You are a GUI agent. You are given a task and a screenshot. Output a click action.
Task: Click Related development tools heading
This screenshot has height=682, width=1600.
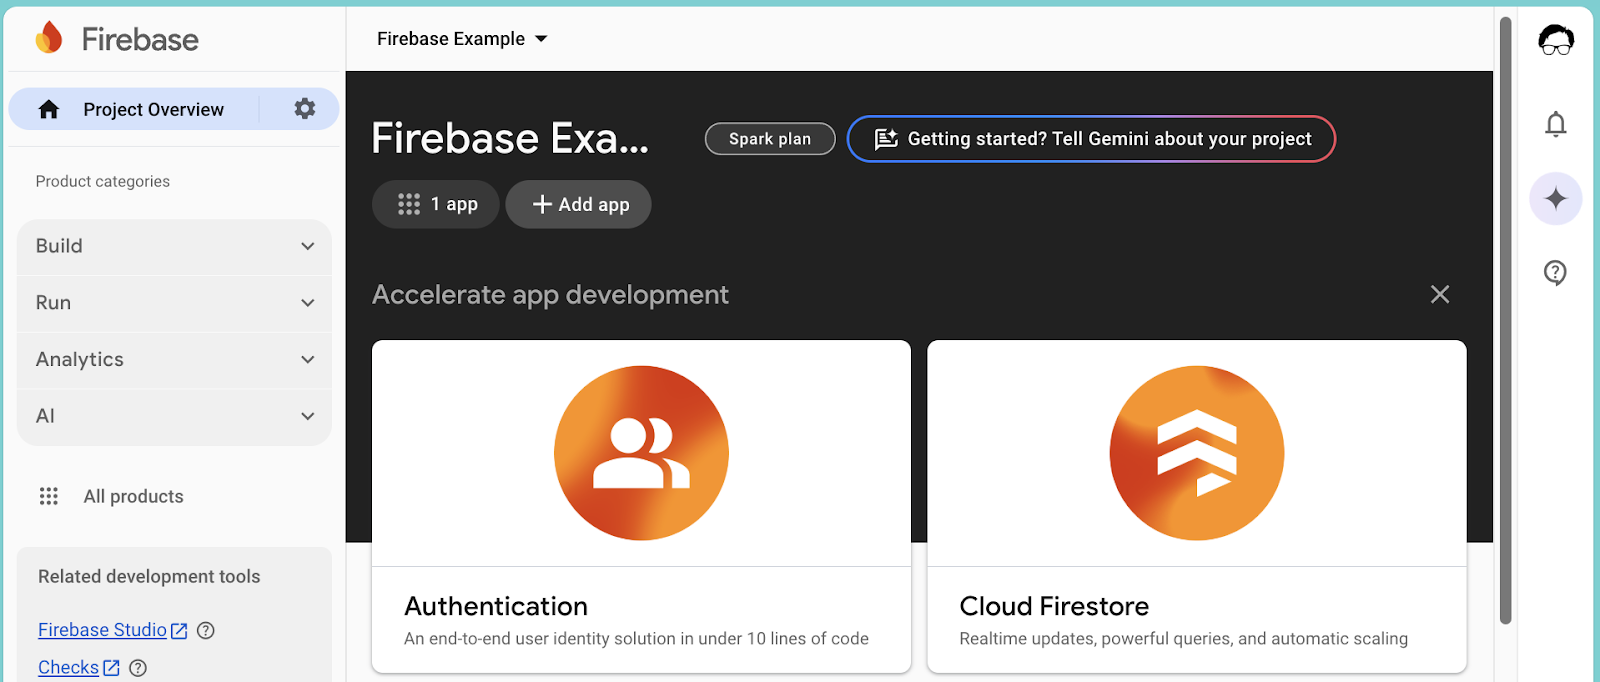click(149, 576)
